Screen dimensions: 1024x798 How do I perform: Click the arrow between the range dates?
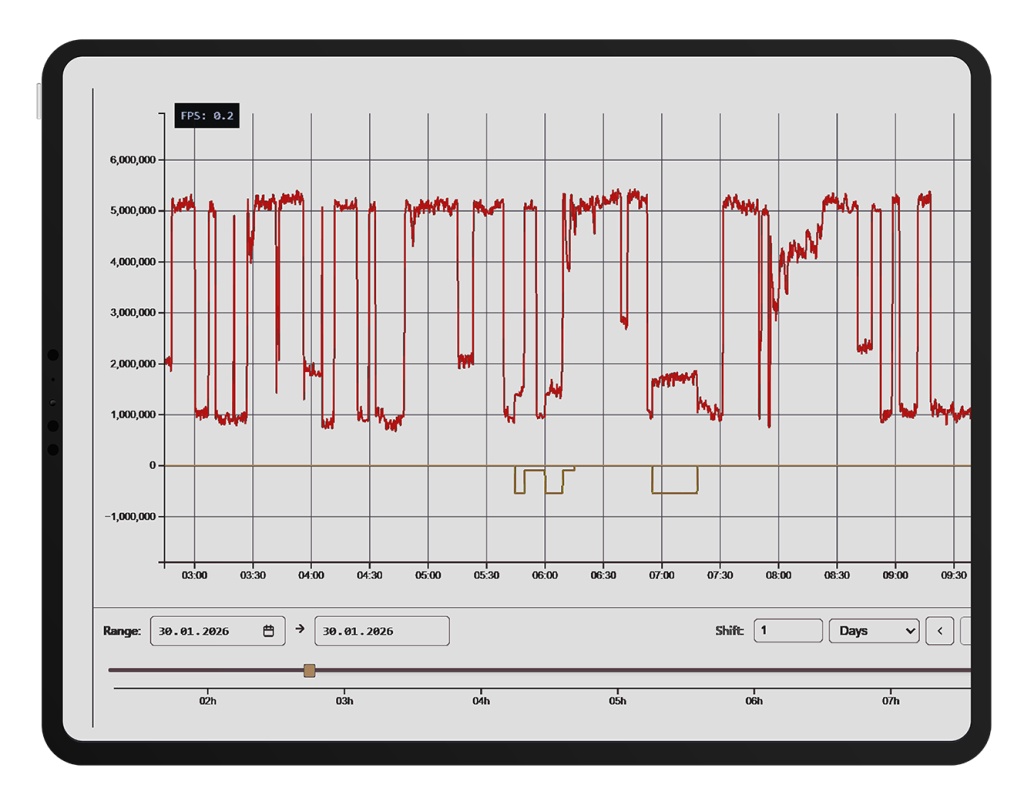coord(300,630)
